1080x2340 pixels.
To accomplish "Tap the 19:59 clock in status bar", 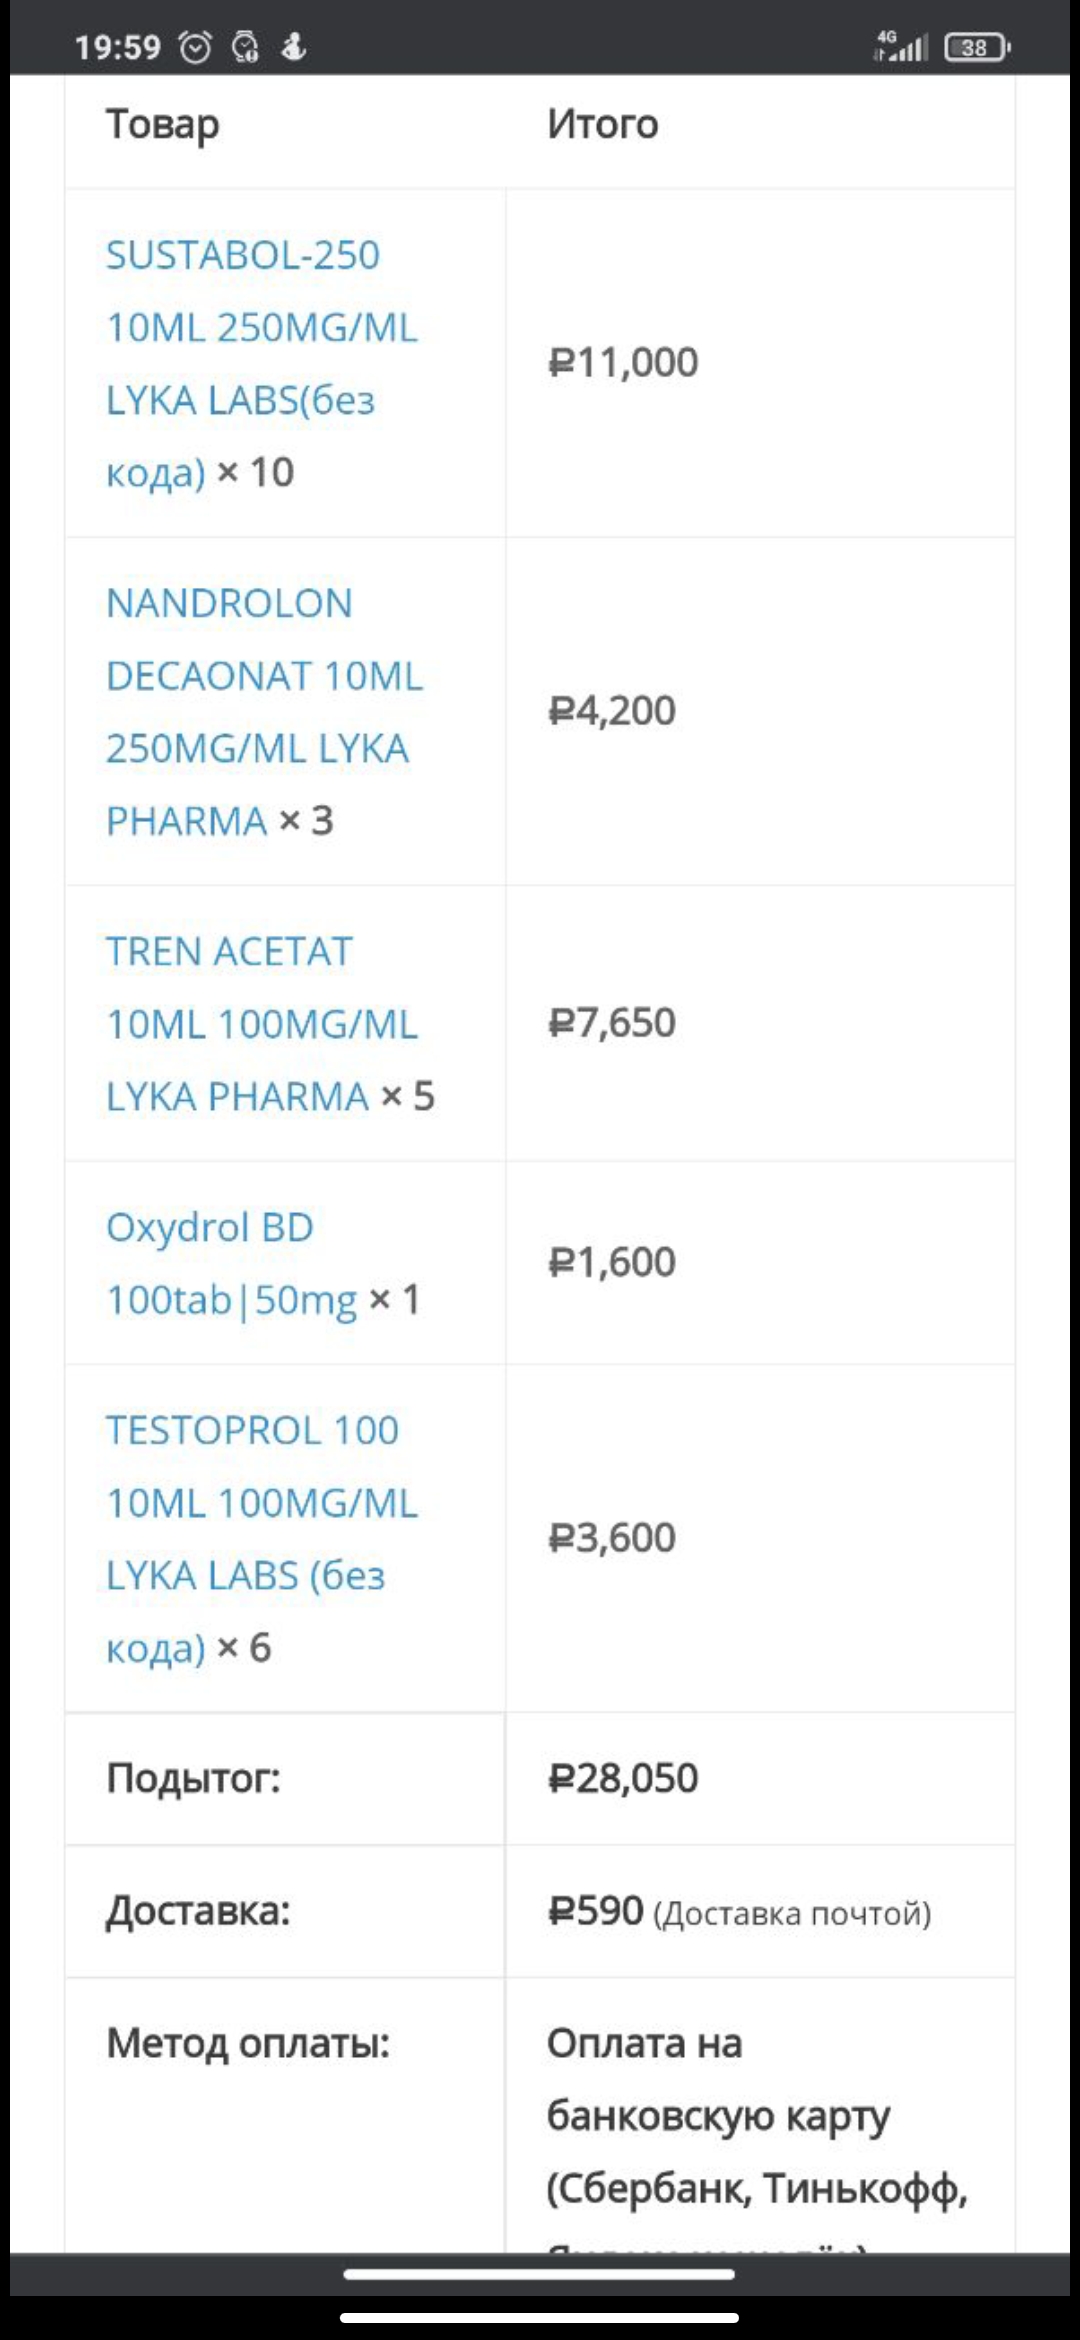I will tap(117, 47).
